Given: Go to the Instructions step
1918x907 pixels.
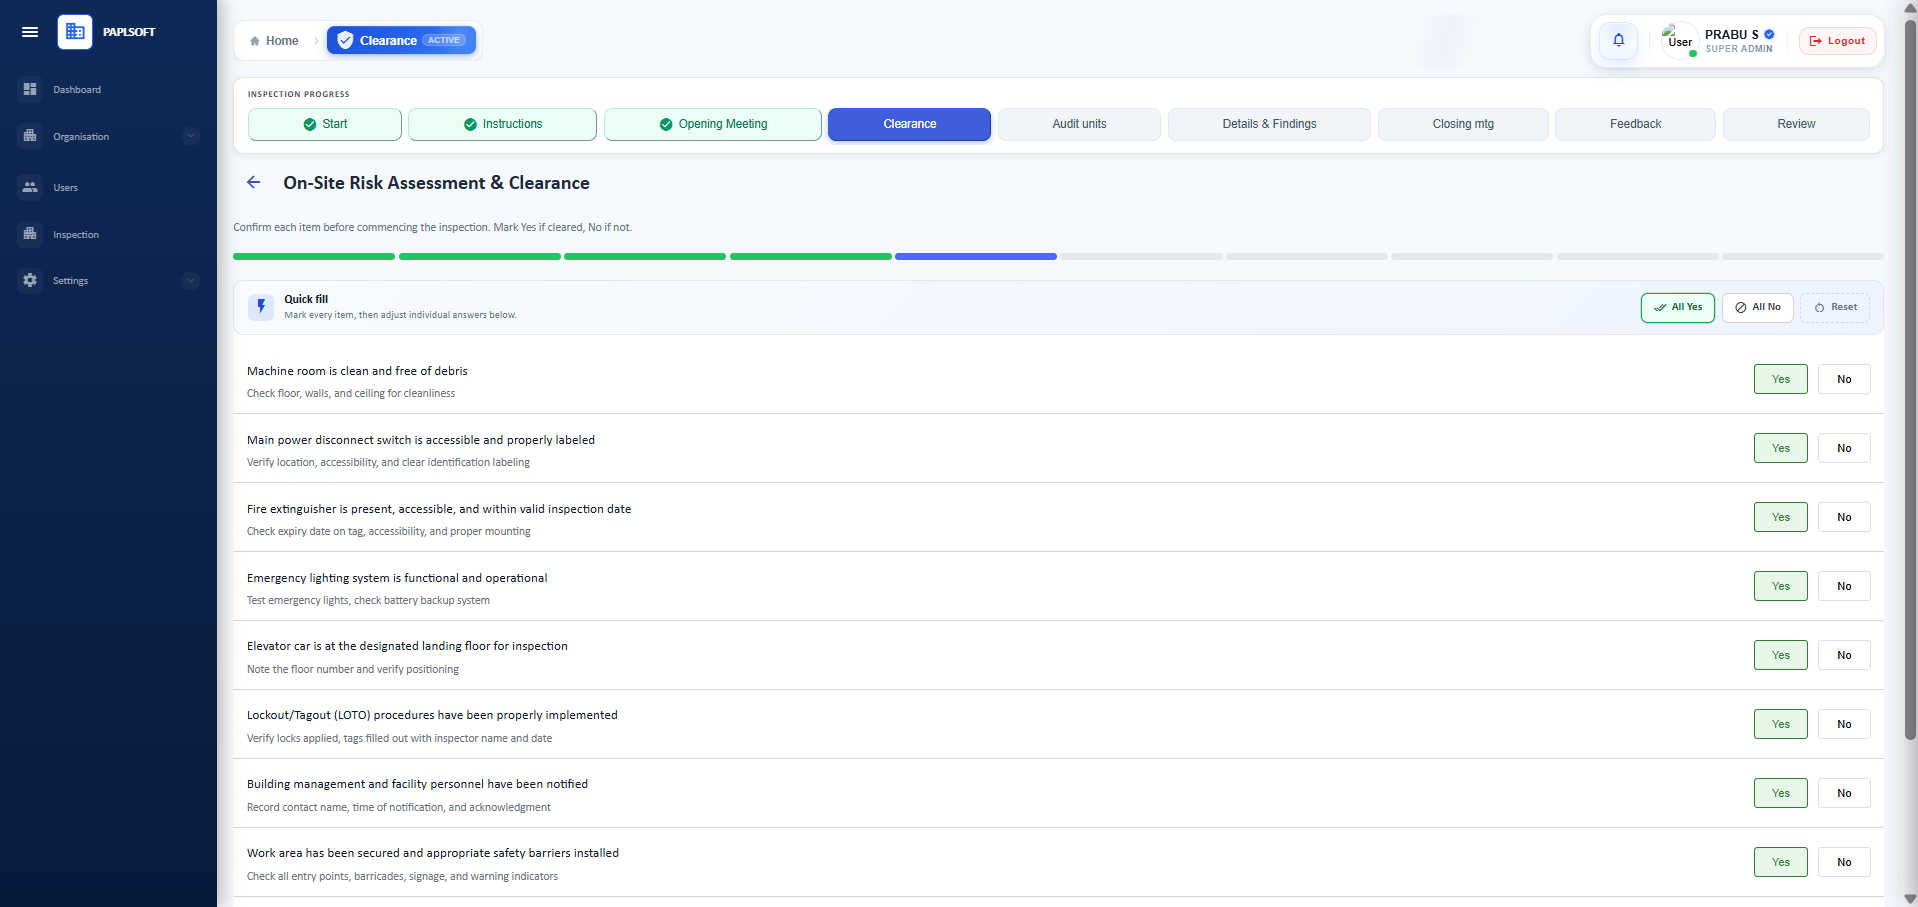Looking at the screenshot, I should coord(502,124).
